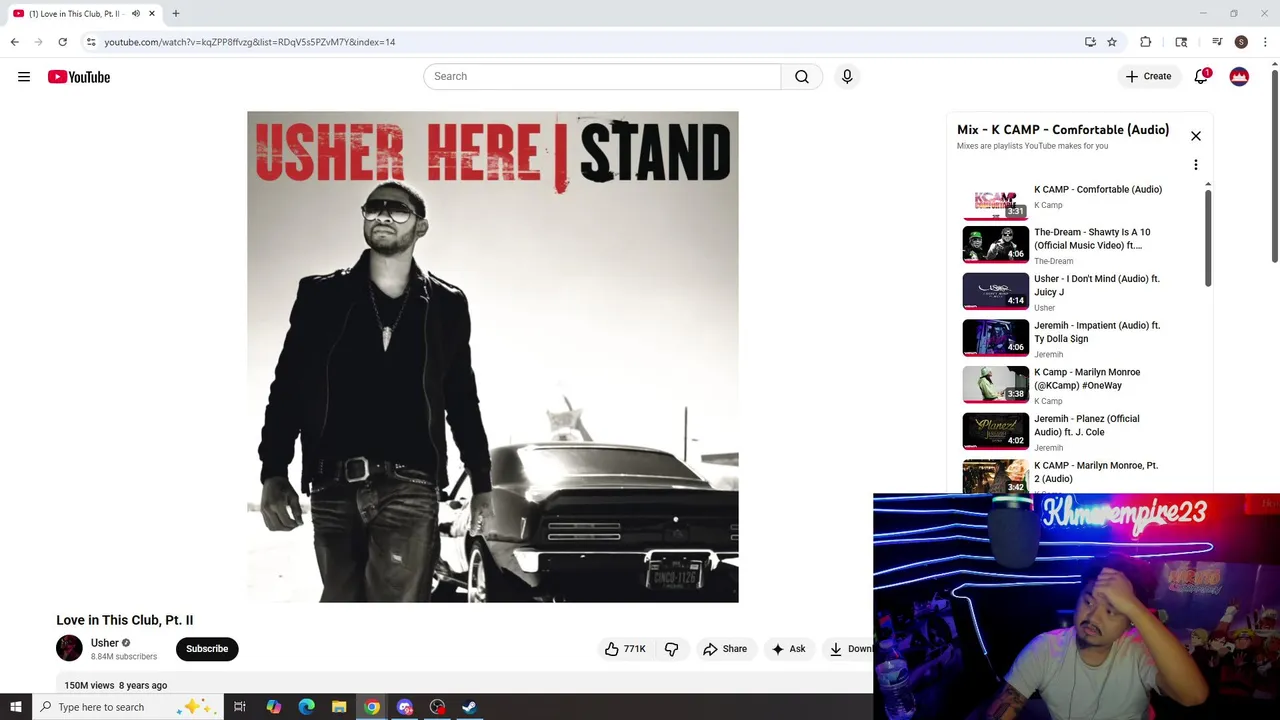Viewport: 1280px width, 720px height.
Task: Open Usher channel avatar
Action: [x=69, y=648]
